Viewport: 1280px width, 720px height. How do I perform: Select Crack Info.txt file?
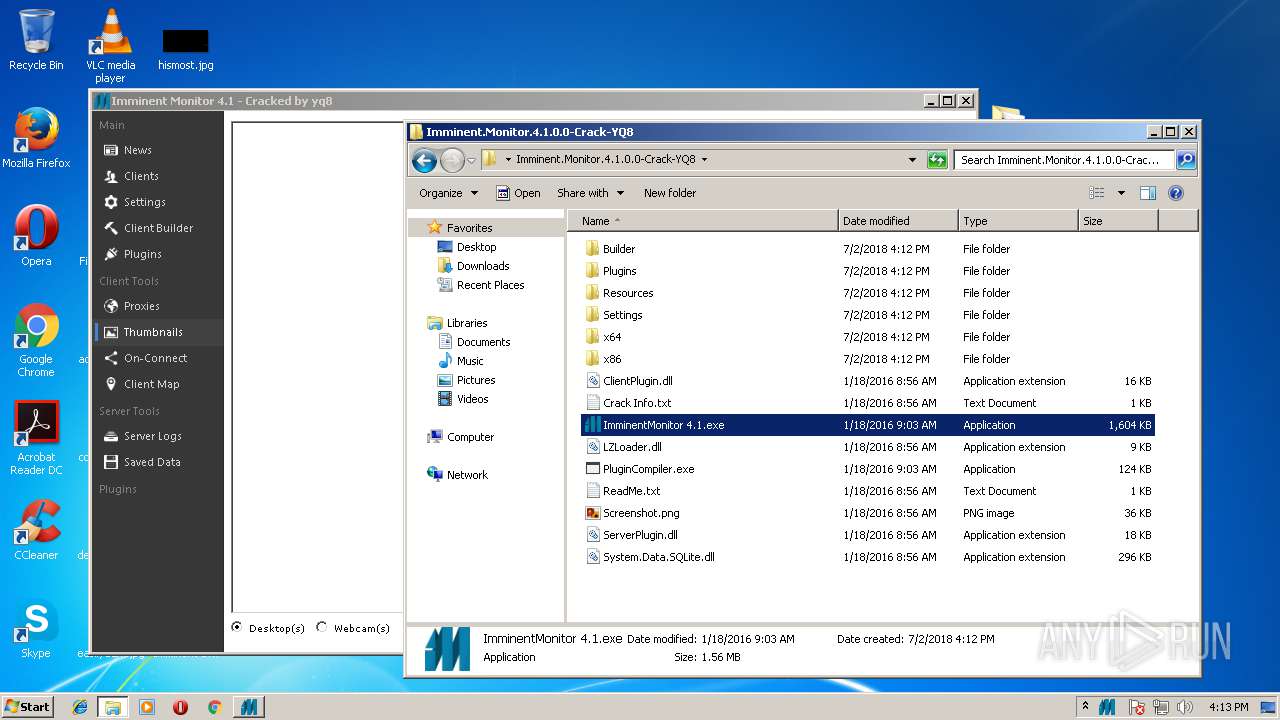pos(637,403)
